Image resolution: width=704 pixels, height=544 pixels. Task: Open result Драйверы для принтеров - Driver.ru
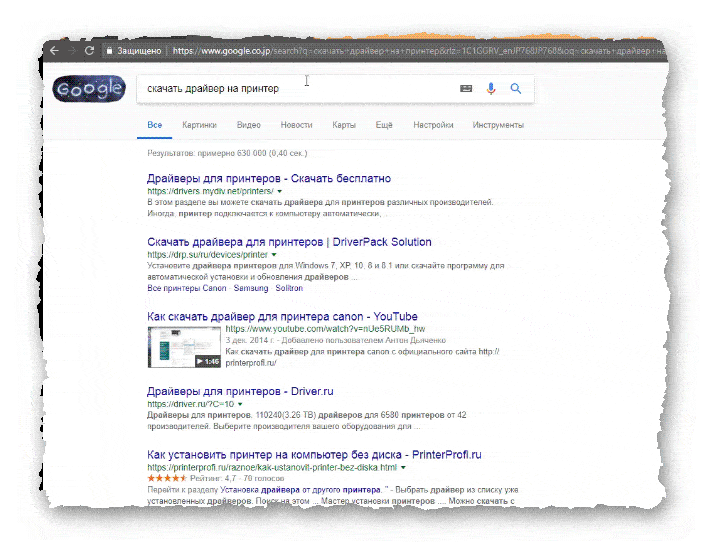point(240,391)
